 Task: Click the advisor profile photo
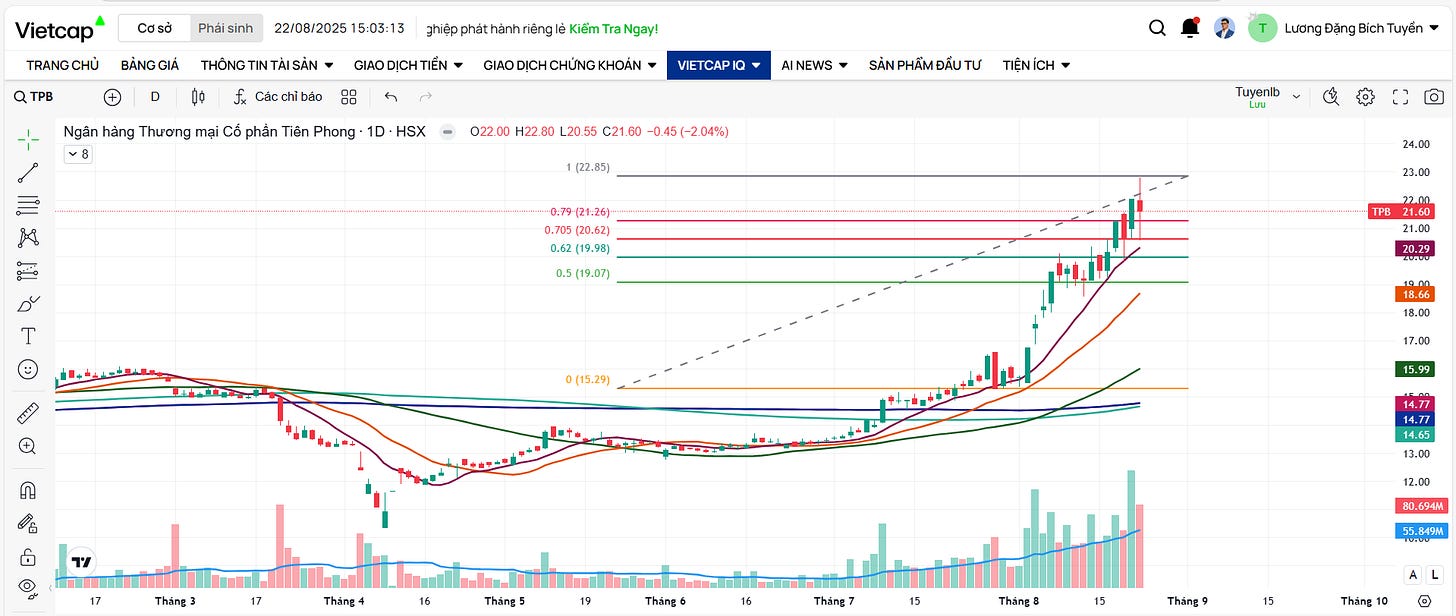point(1225,28)
